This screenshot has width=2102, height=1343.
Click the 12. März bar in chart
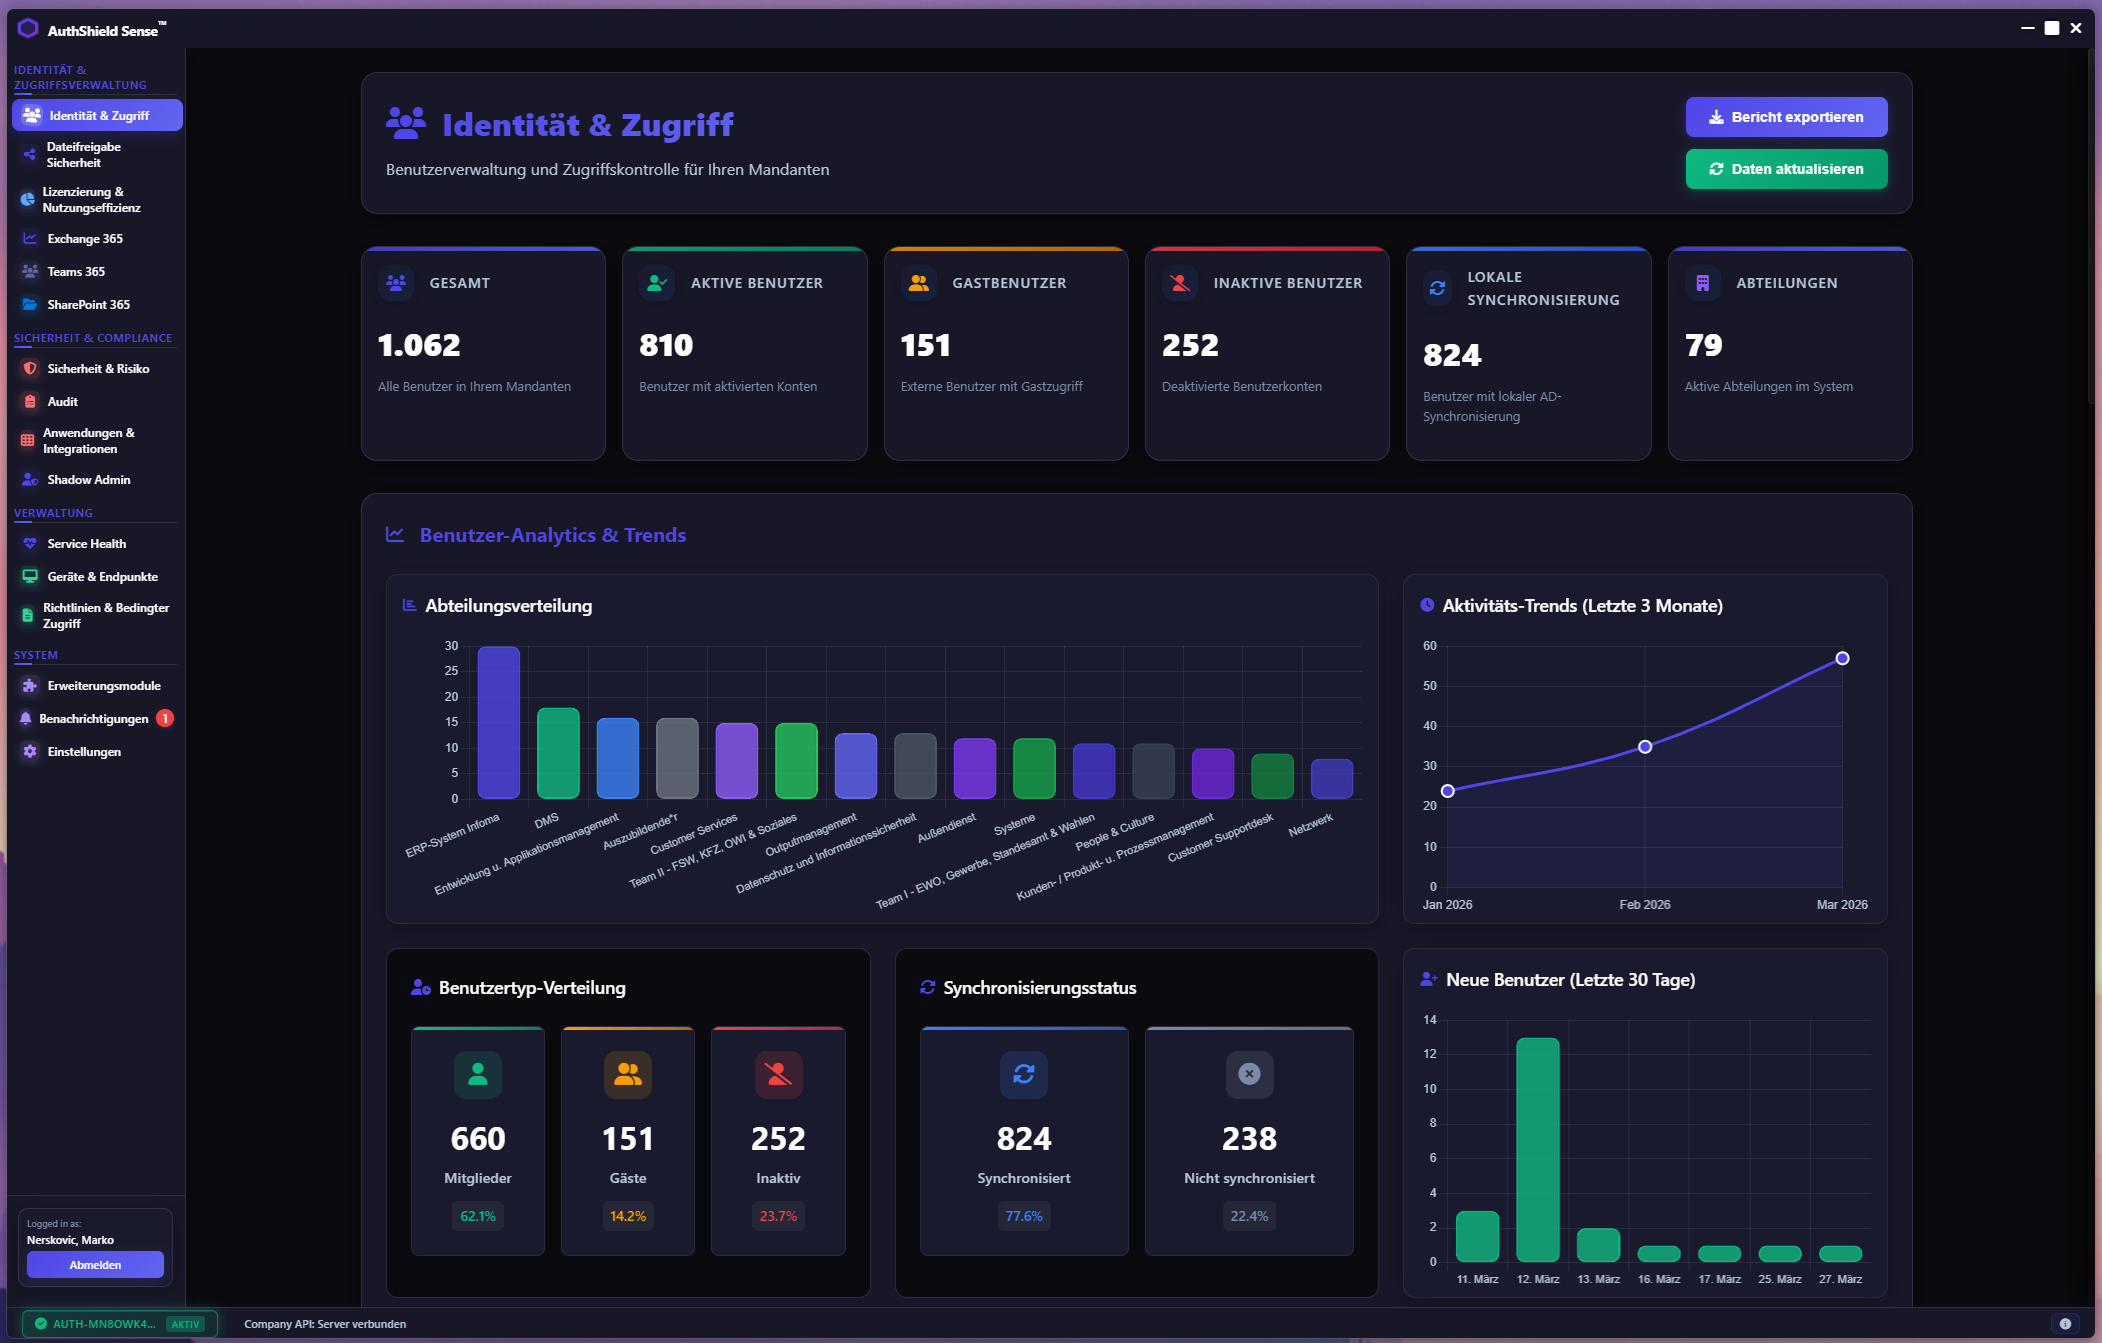tap(1537, 1150)
